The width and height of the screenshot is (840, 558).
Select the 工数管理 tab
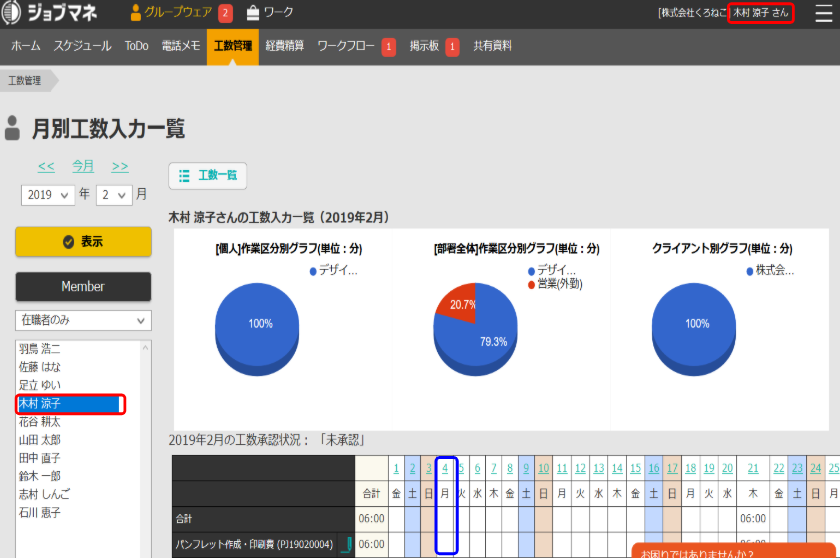coord(232,47)
